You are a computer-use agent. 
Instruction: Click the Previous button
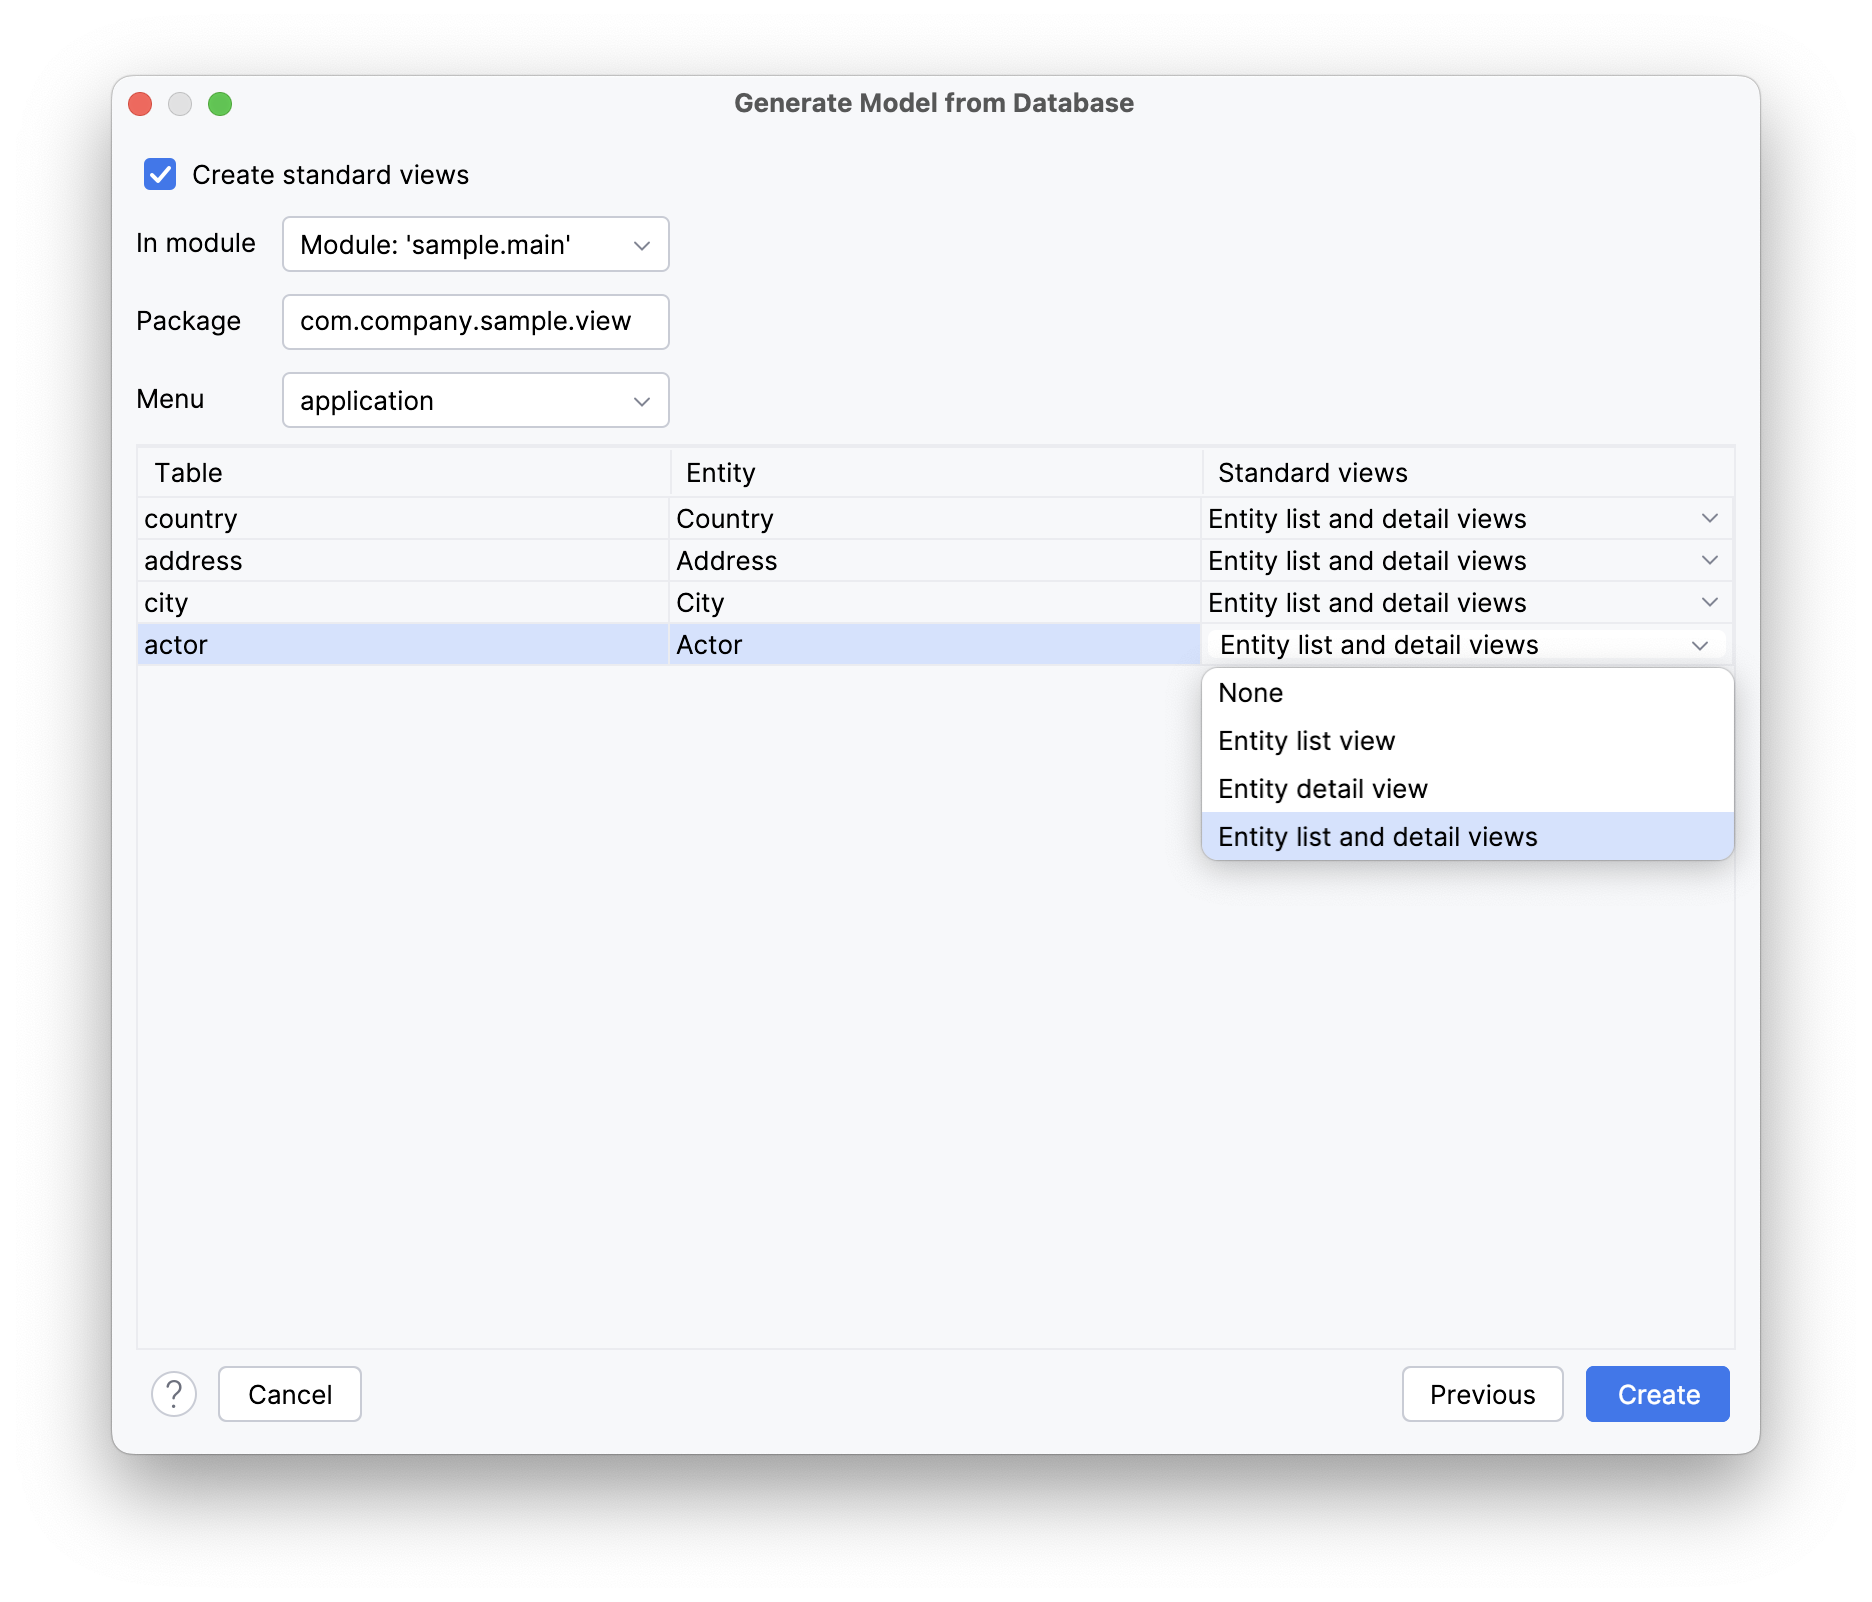[1482, 1394]
